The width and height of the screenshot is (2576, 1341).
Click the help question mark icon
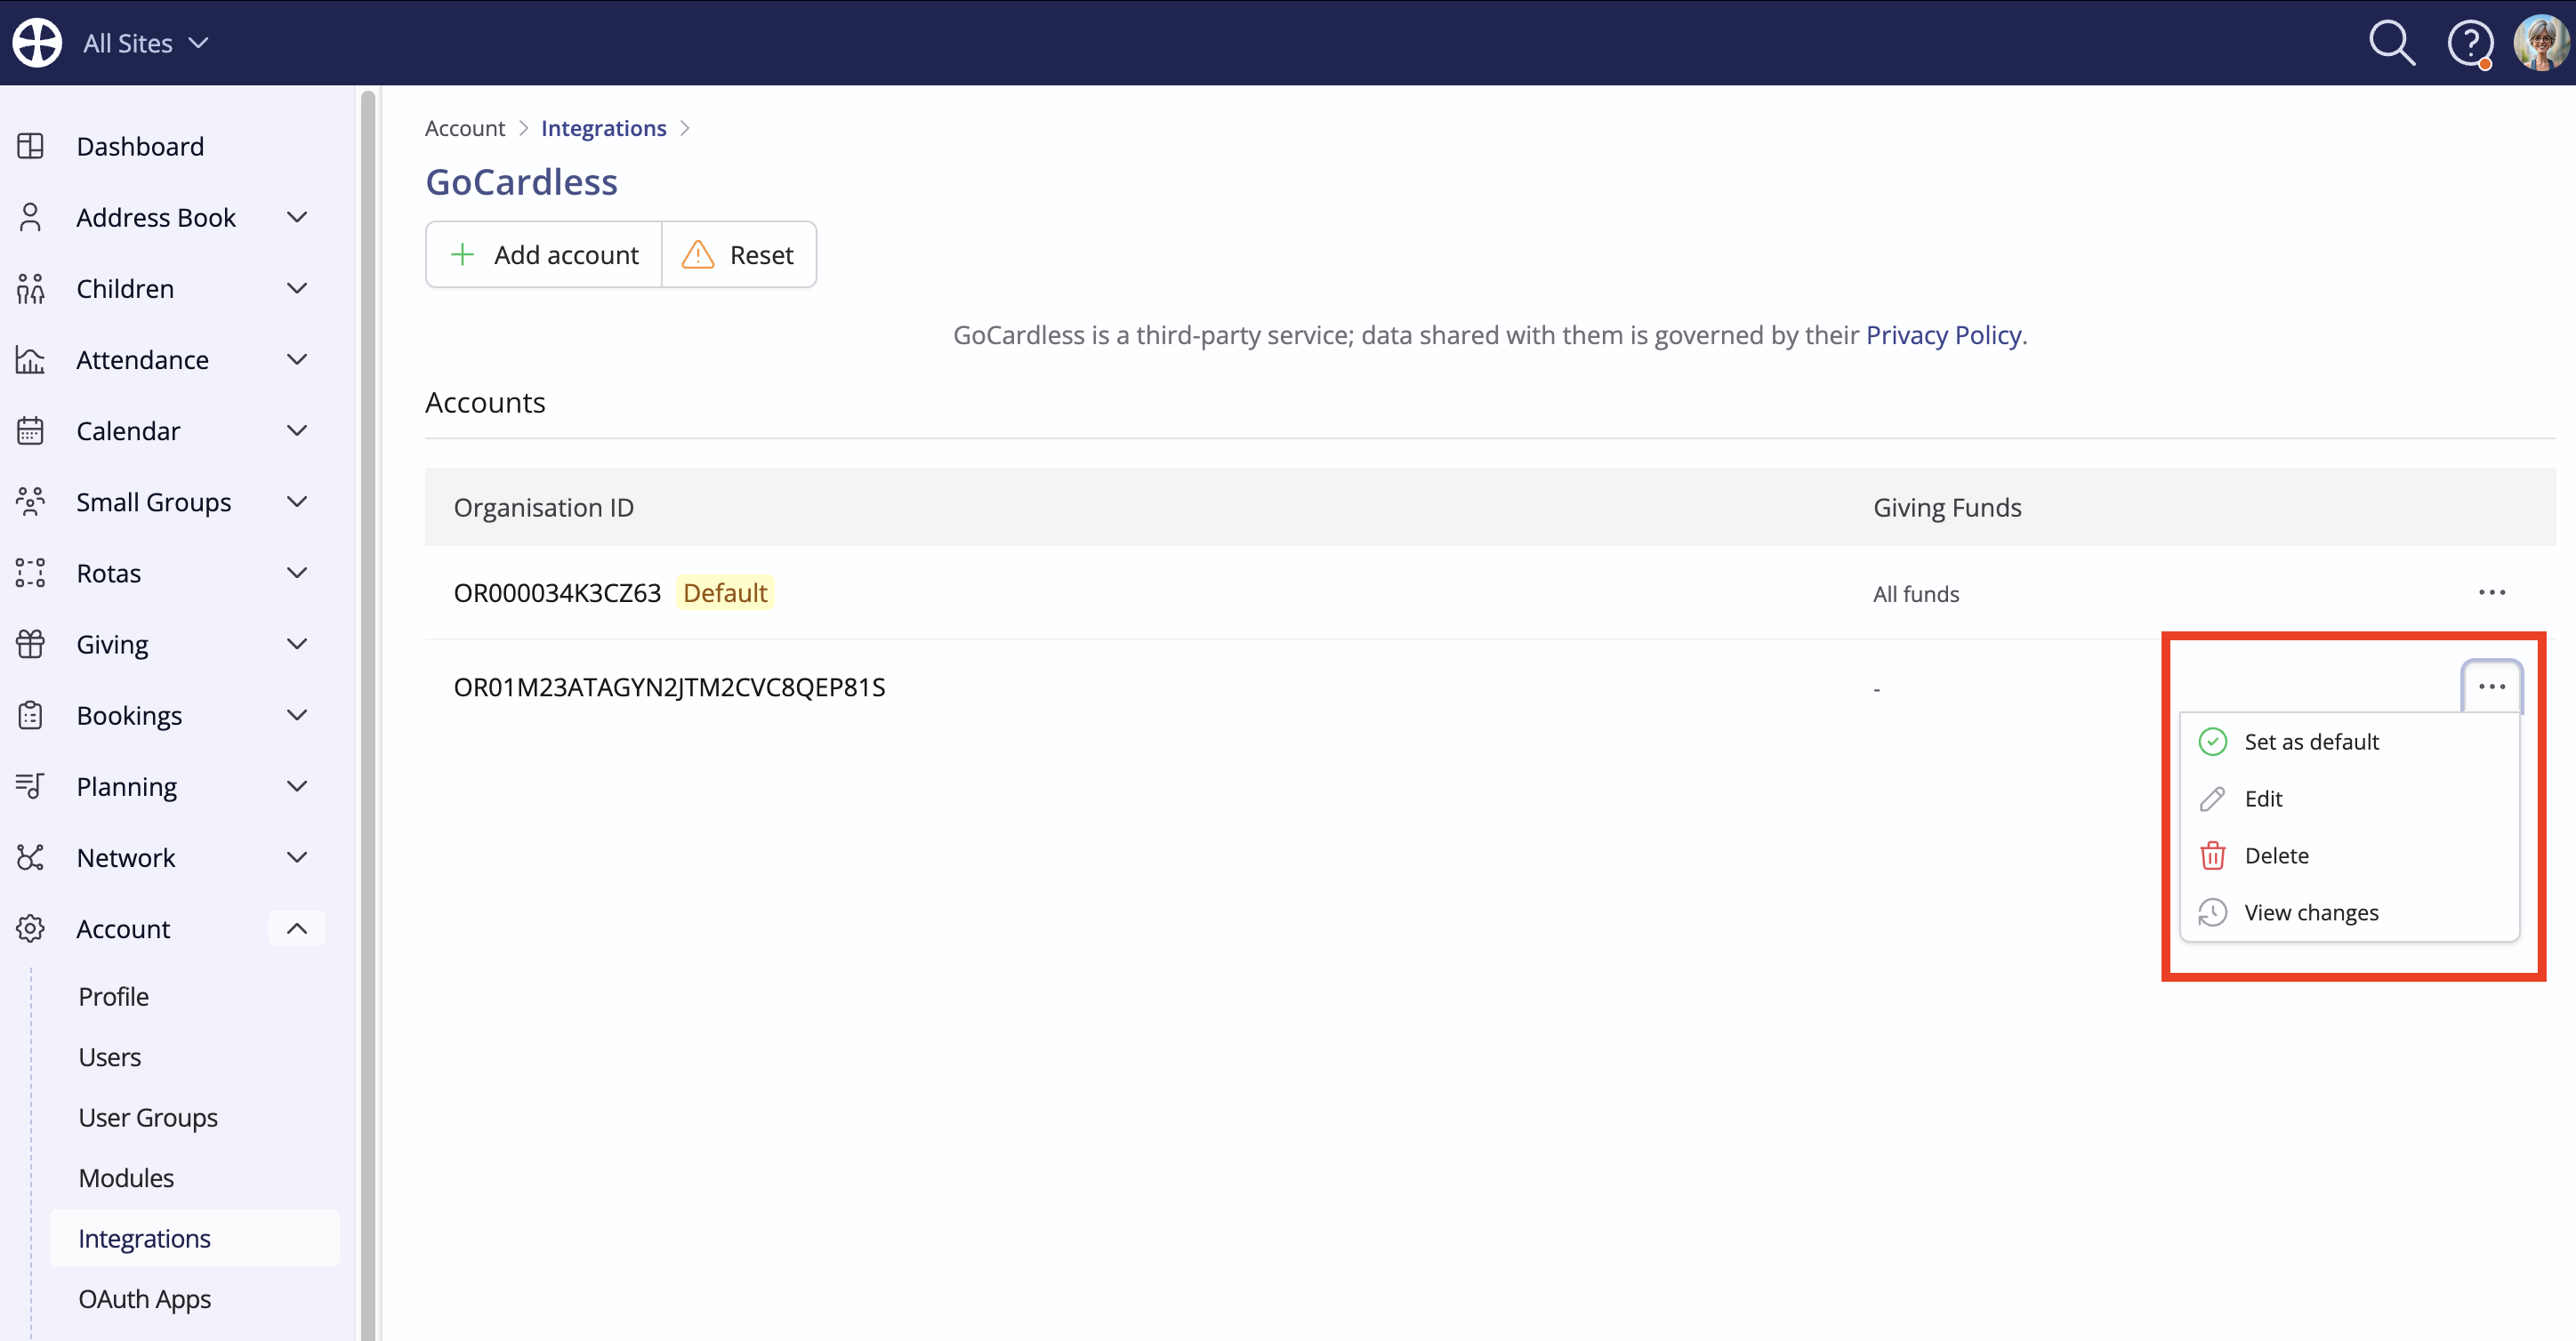tap(2470, 43)
